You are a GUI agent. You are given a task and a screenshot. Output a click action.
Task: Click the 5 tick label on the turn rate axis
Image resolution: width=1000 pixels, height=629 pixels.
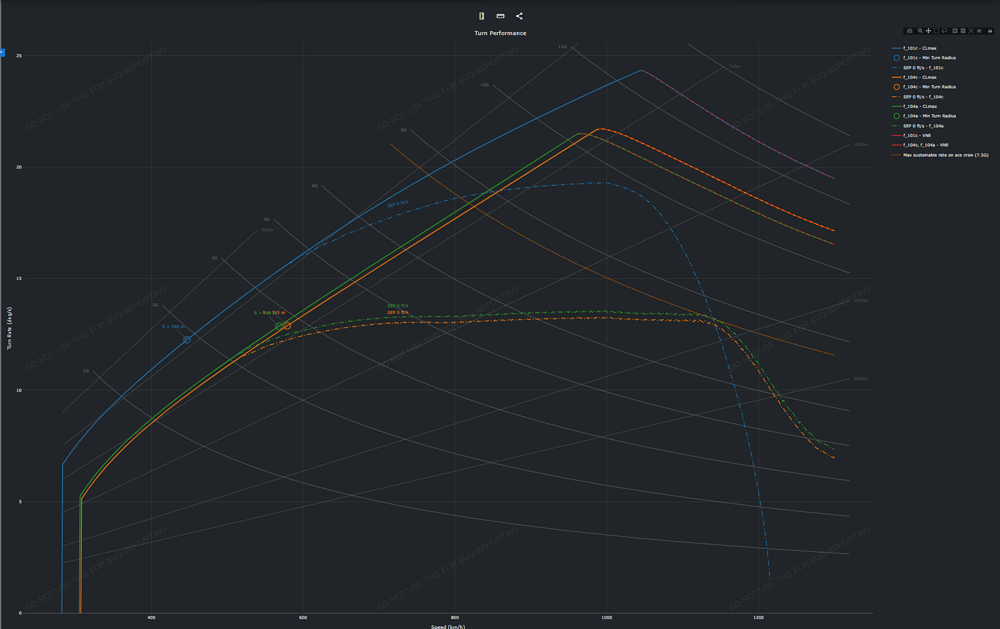pyautogui.click(x=20, y=502)
